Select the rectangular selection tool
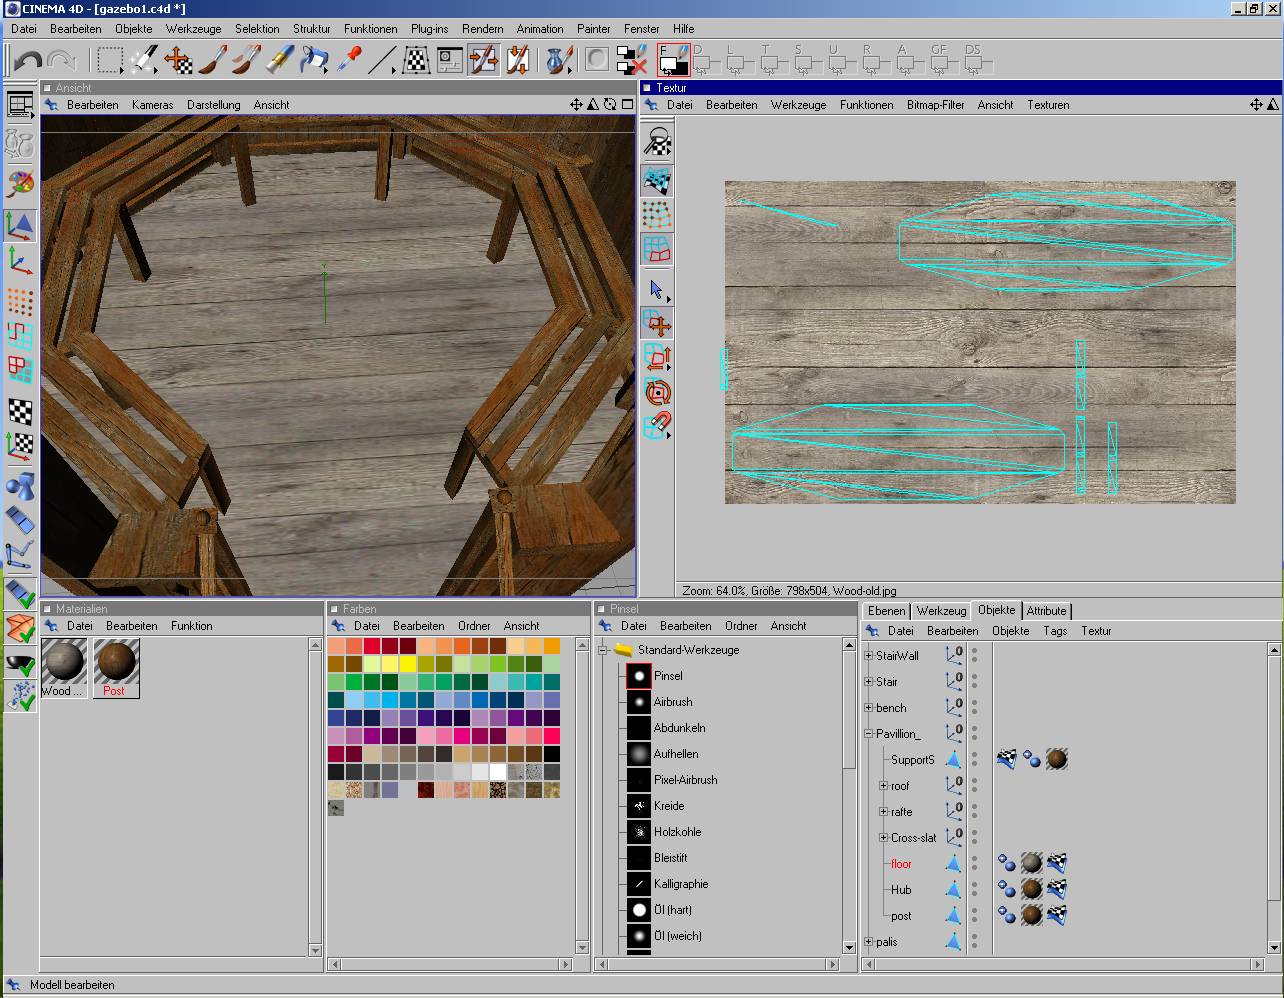 [x=109, y=61]
